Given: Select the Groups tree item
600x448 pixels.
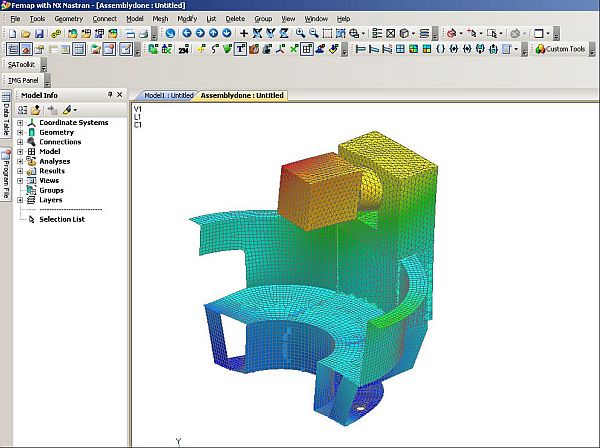Looking at the screenshot, I should [x=51, y=191].
